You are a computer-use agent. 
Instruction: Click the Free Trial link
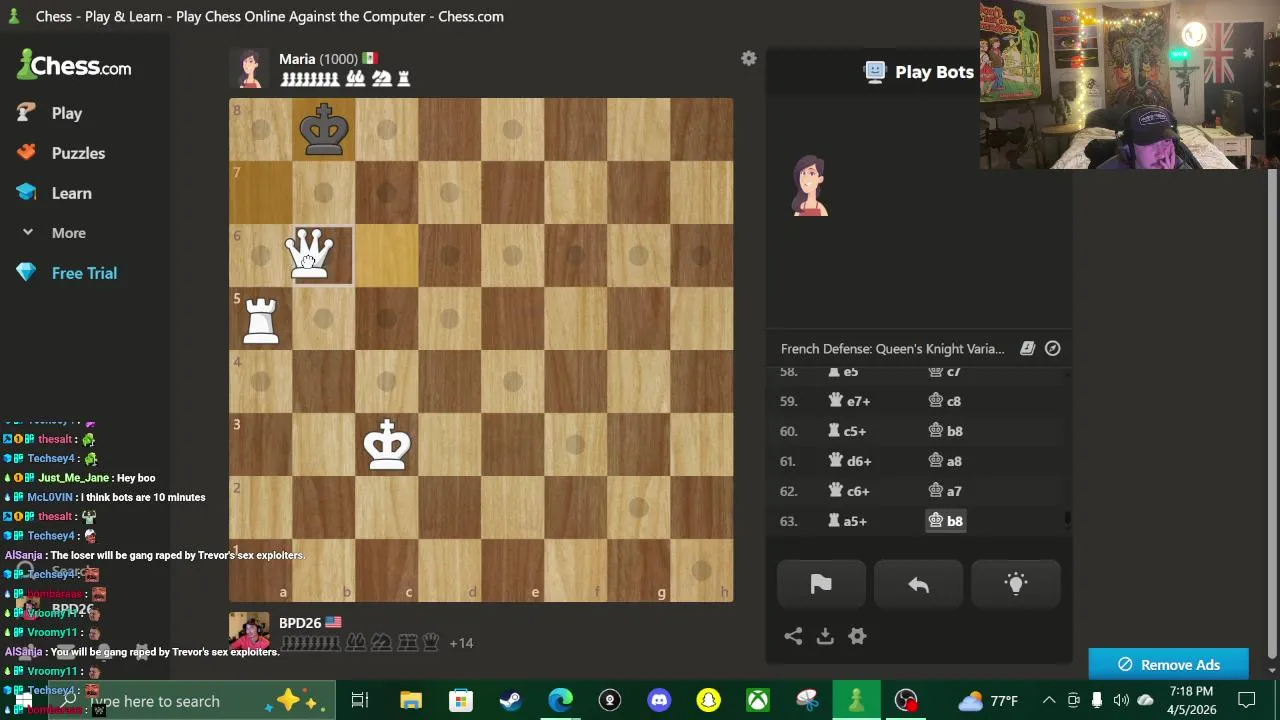pos(84,273)
